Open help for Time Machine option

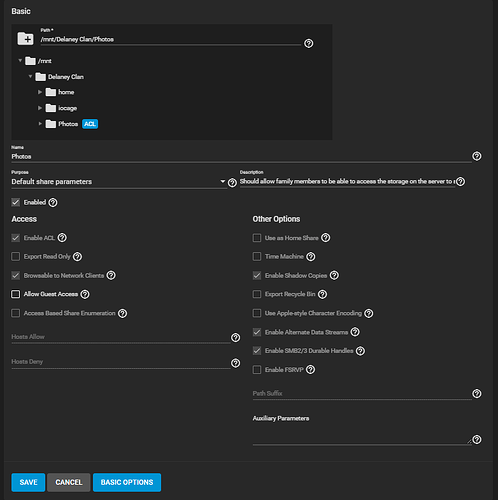(311, 257)
